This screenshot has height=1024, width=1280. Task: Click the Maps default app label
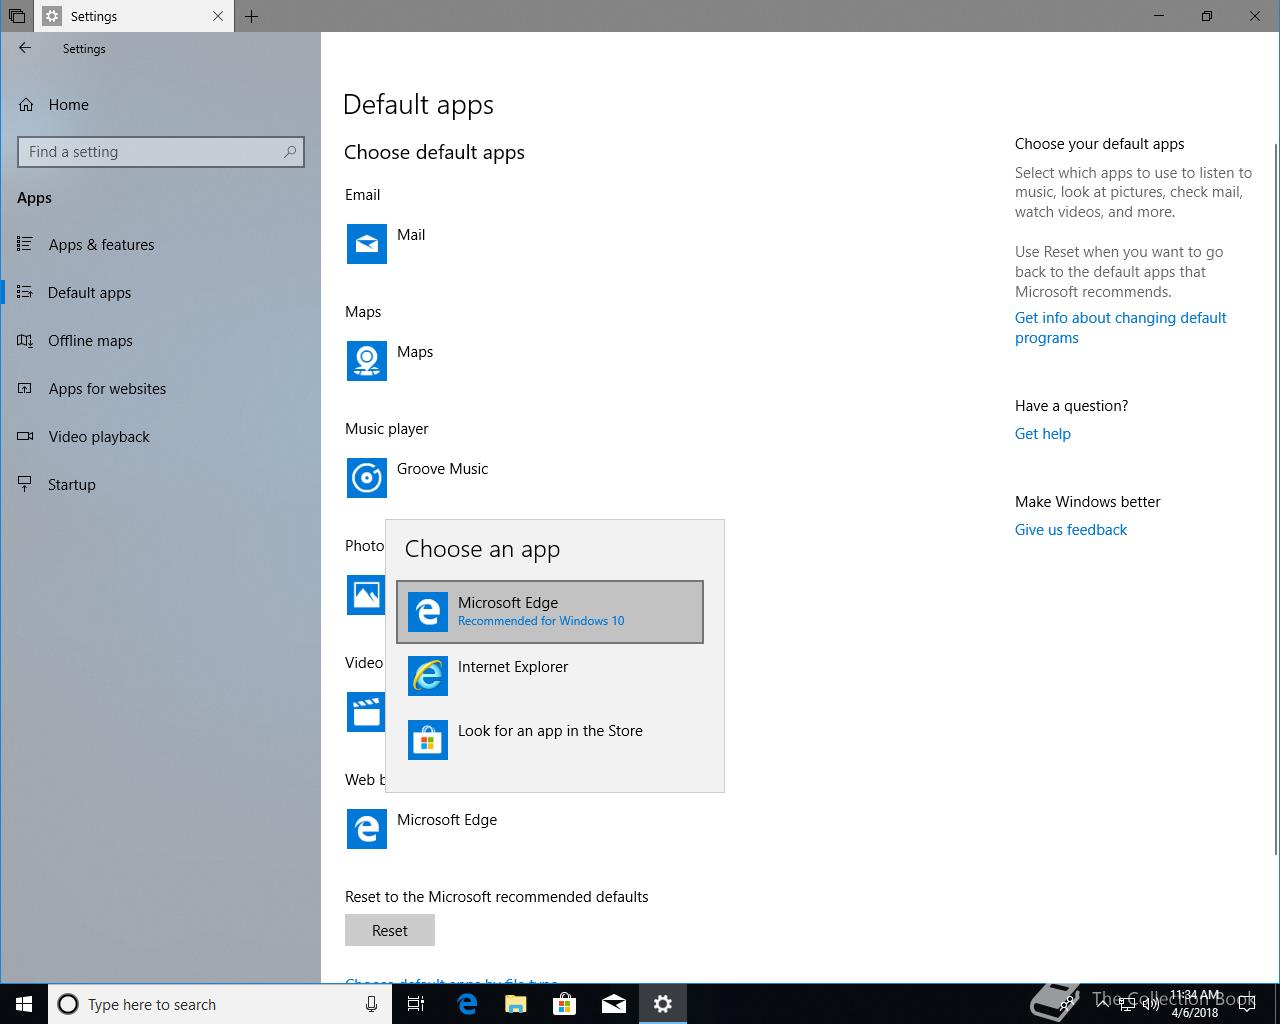(x=415, y=352)
